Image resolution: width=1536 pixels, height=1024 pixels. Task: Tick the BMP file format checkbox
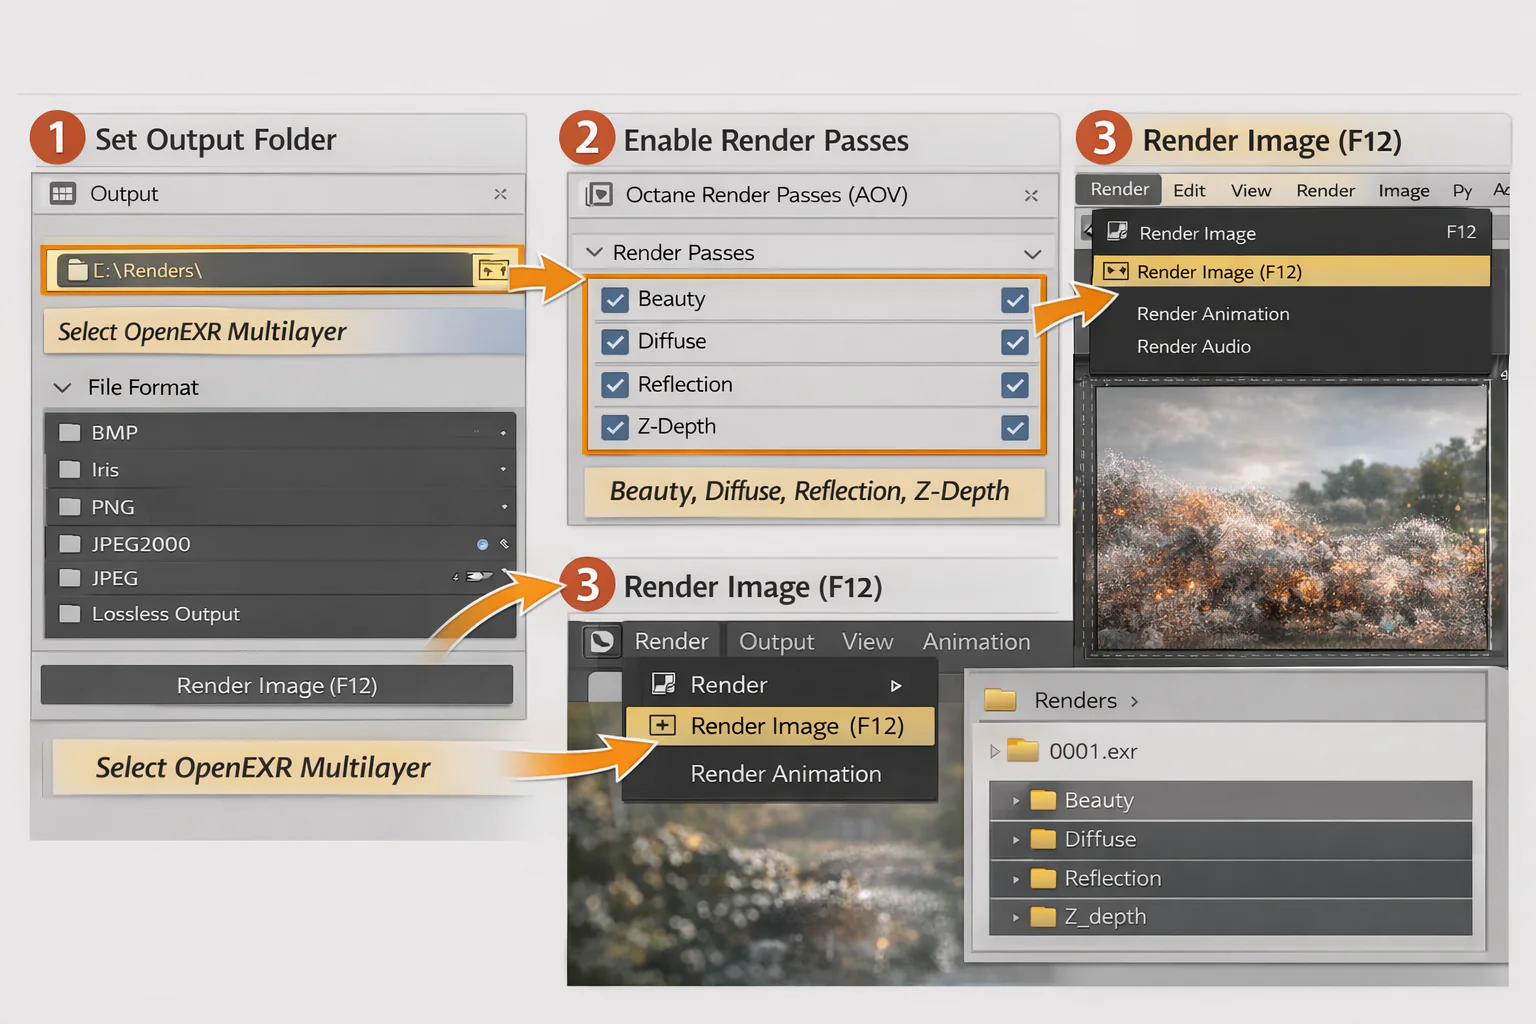69,432
